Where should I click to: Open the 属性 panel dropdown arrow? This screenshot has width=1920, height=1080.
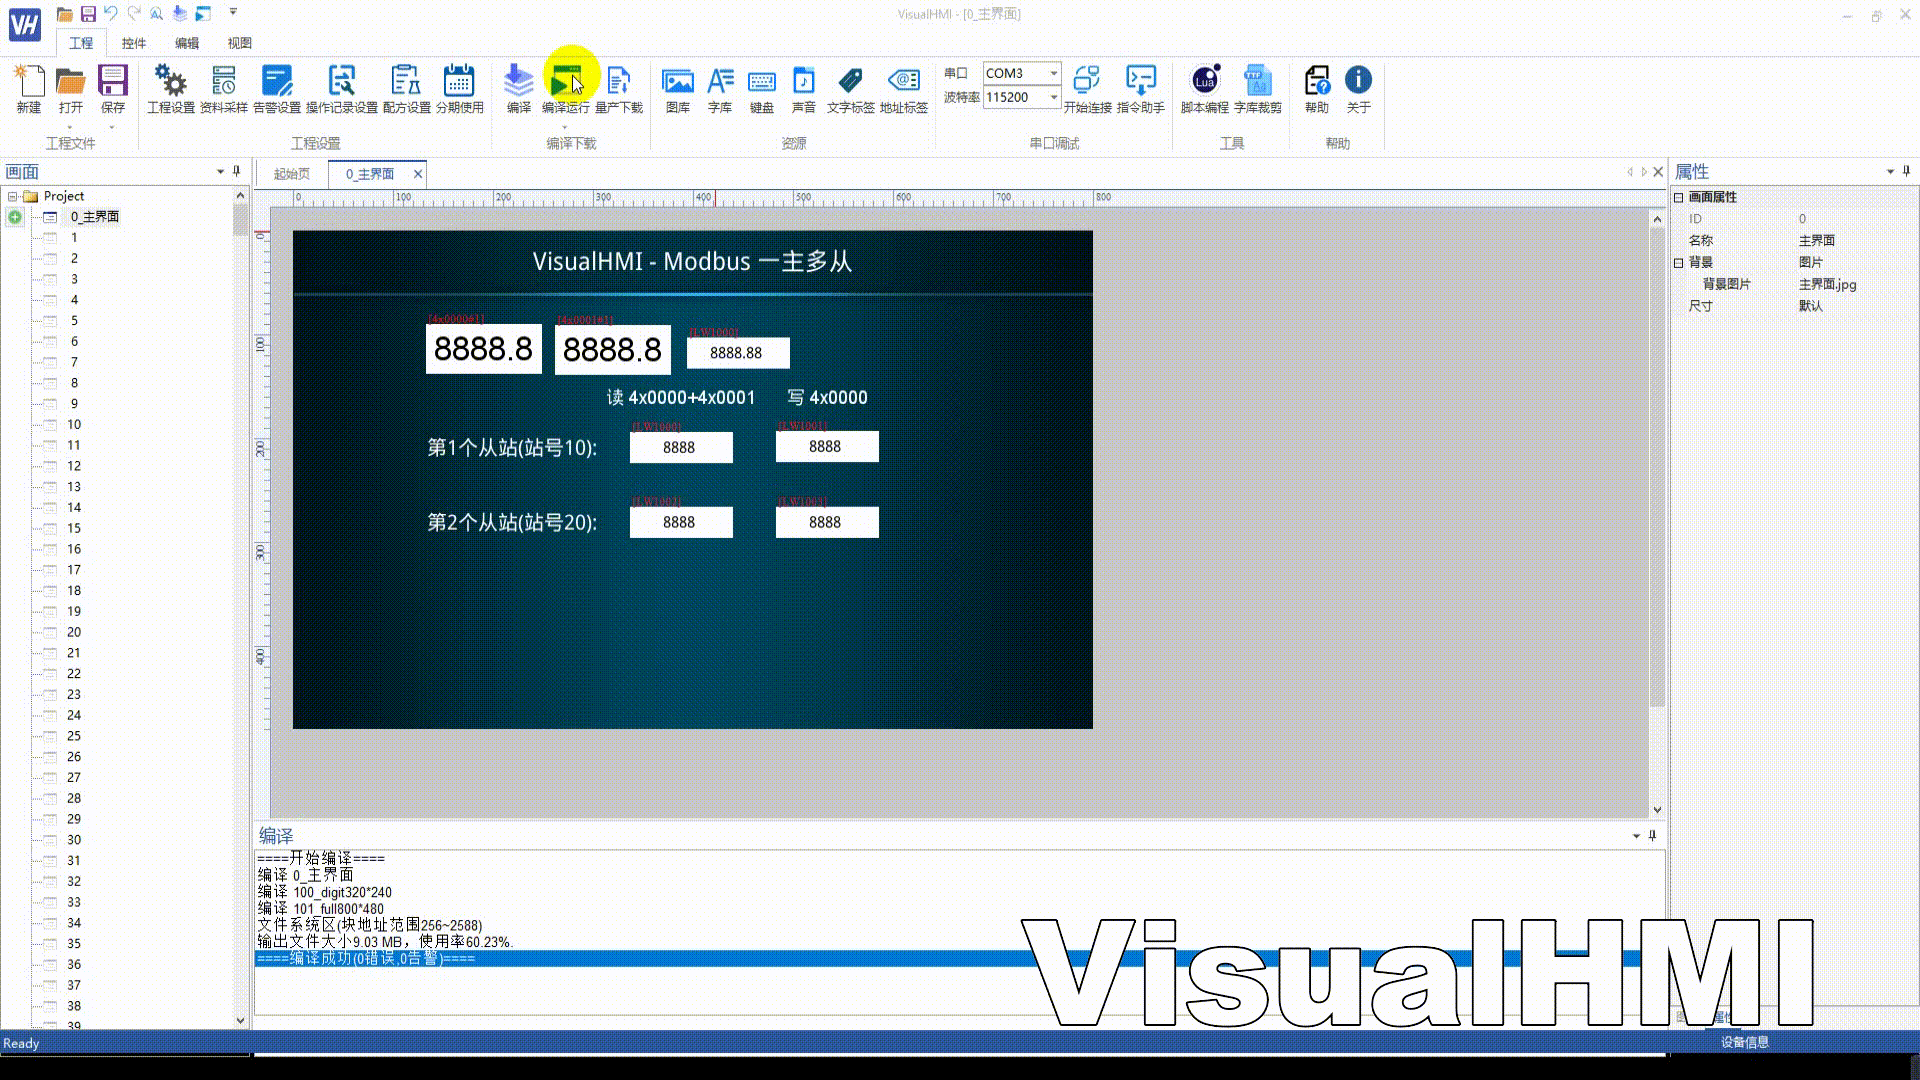1890,172
